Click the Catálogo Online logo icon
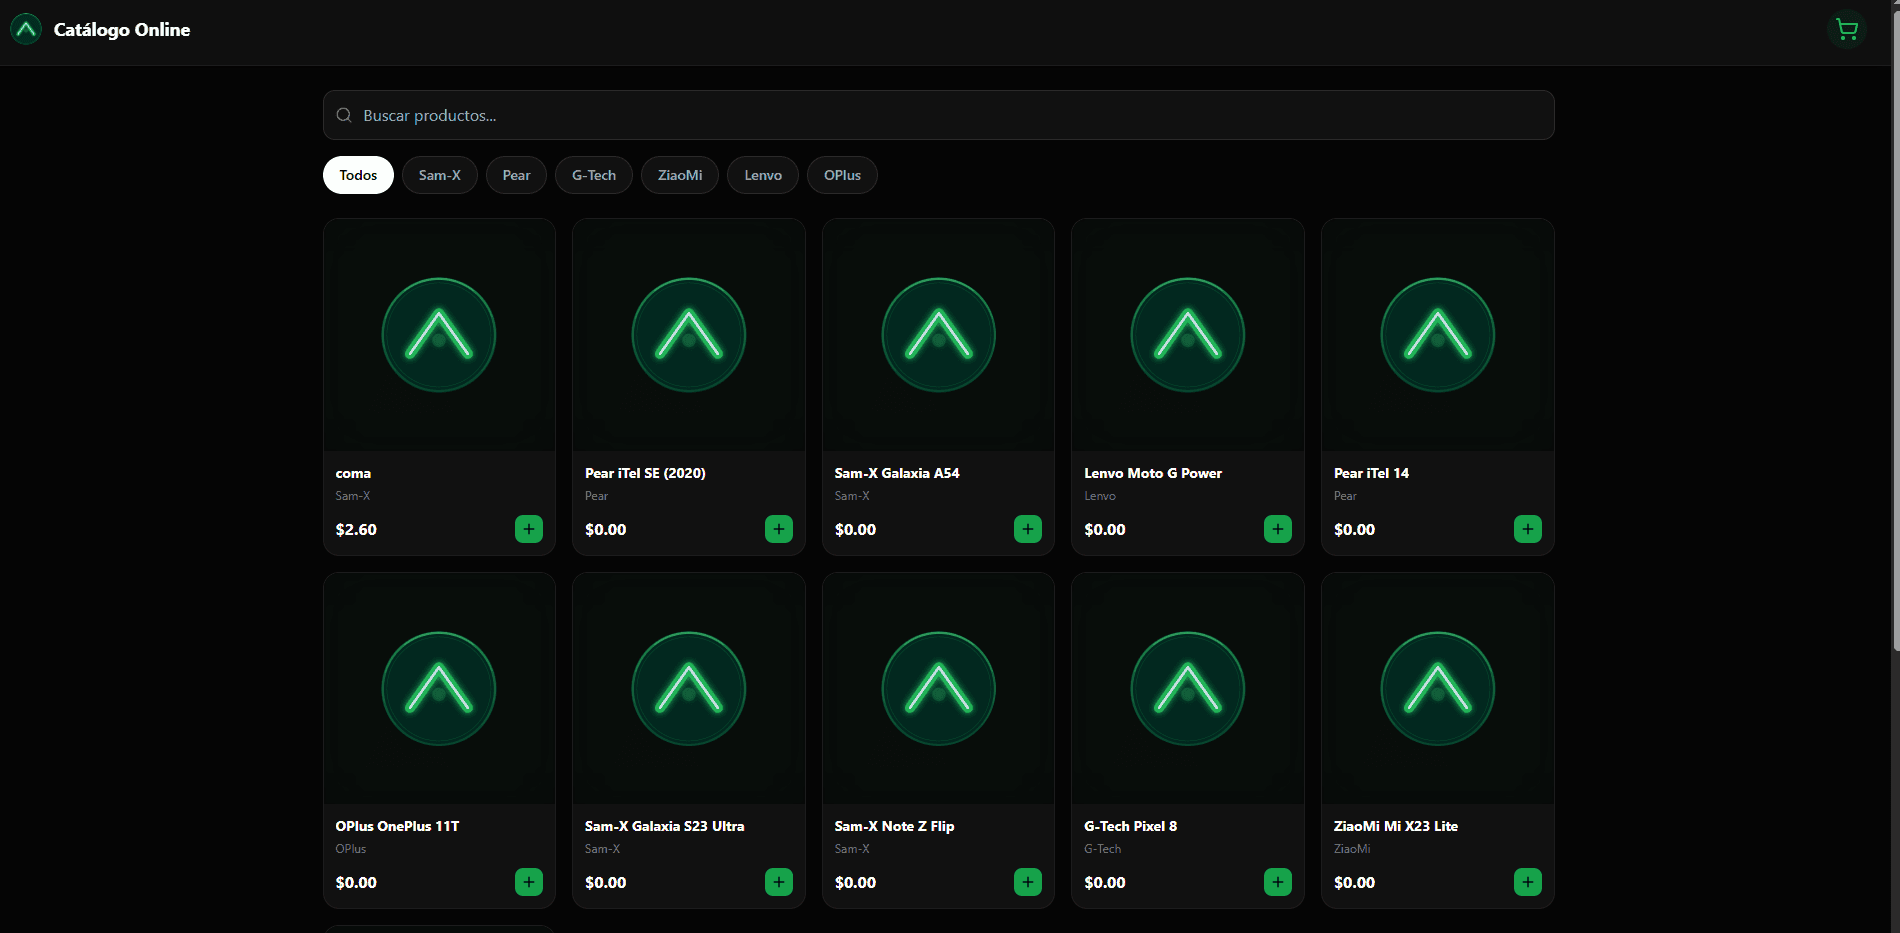The image size is (1900, 933). click(x=25, y=29)
